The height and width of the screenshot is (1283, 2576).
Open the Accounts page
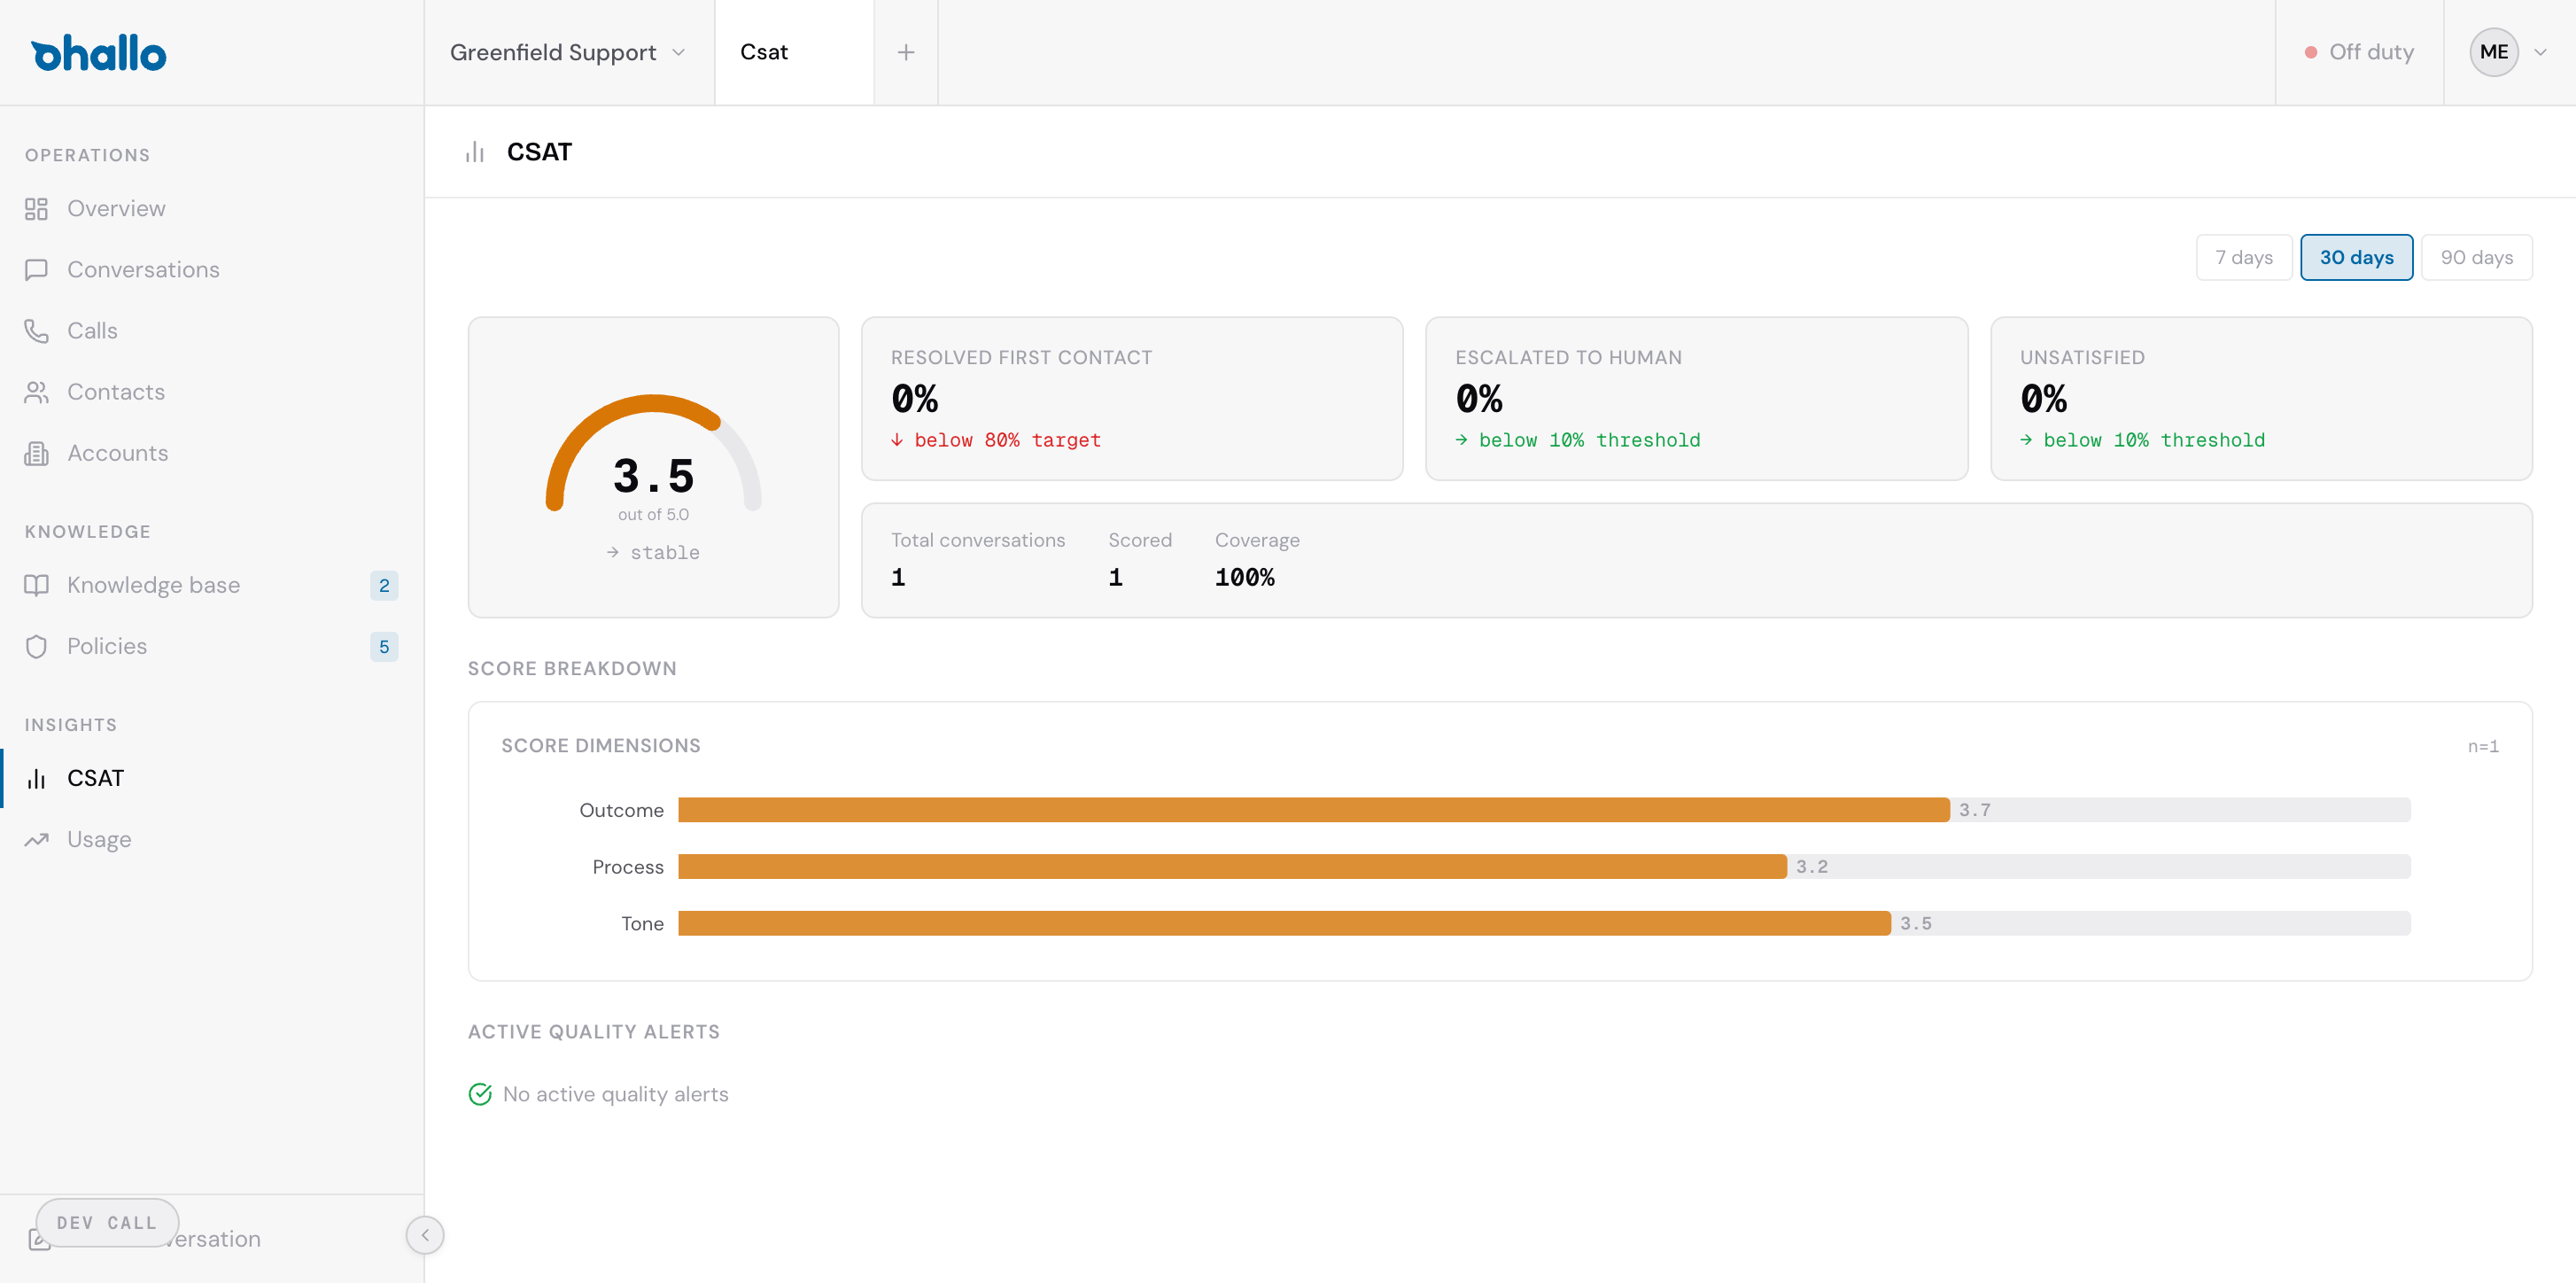point(212,453)
